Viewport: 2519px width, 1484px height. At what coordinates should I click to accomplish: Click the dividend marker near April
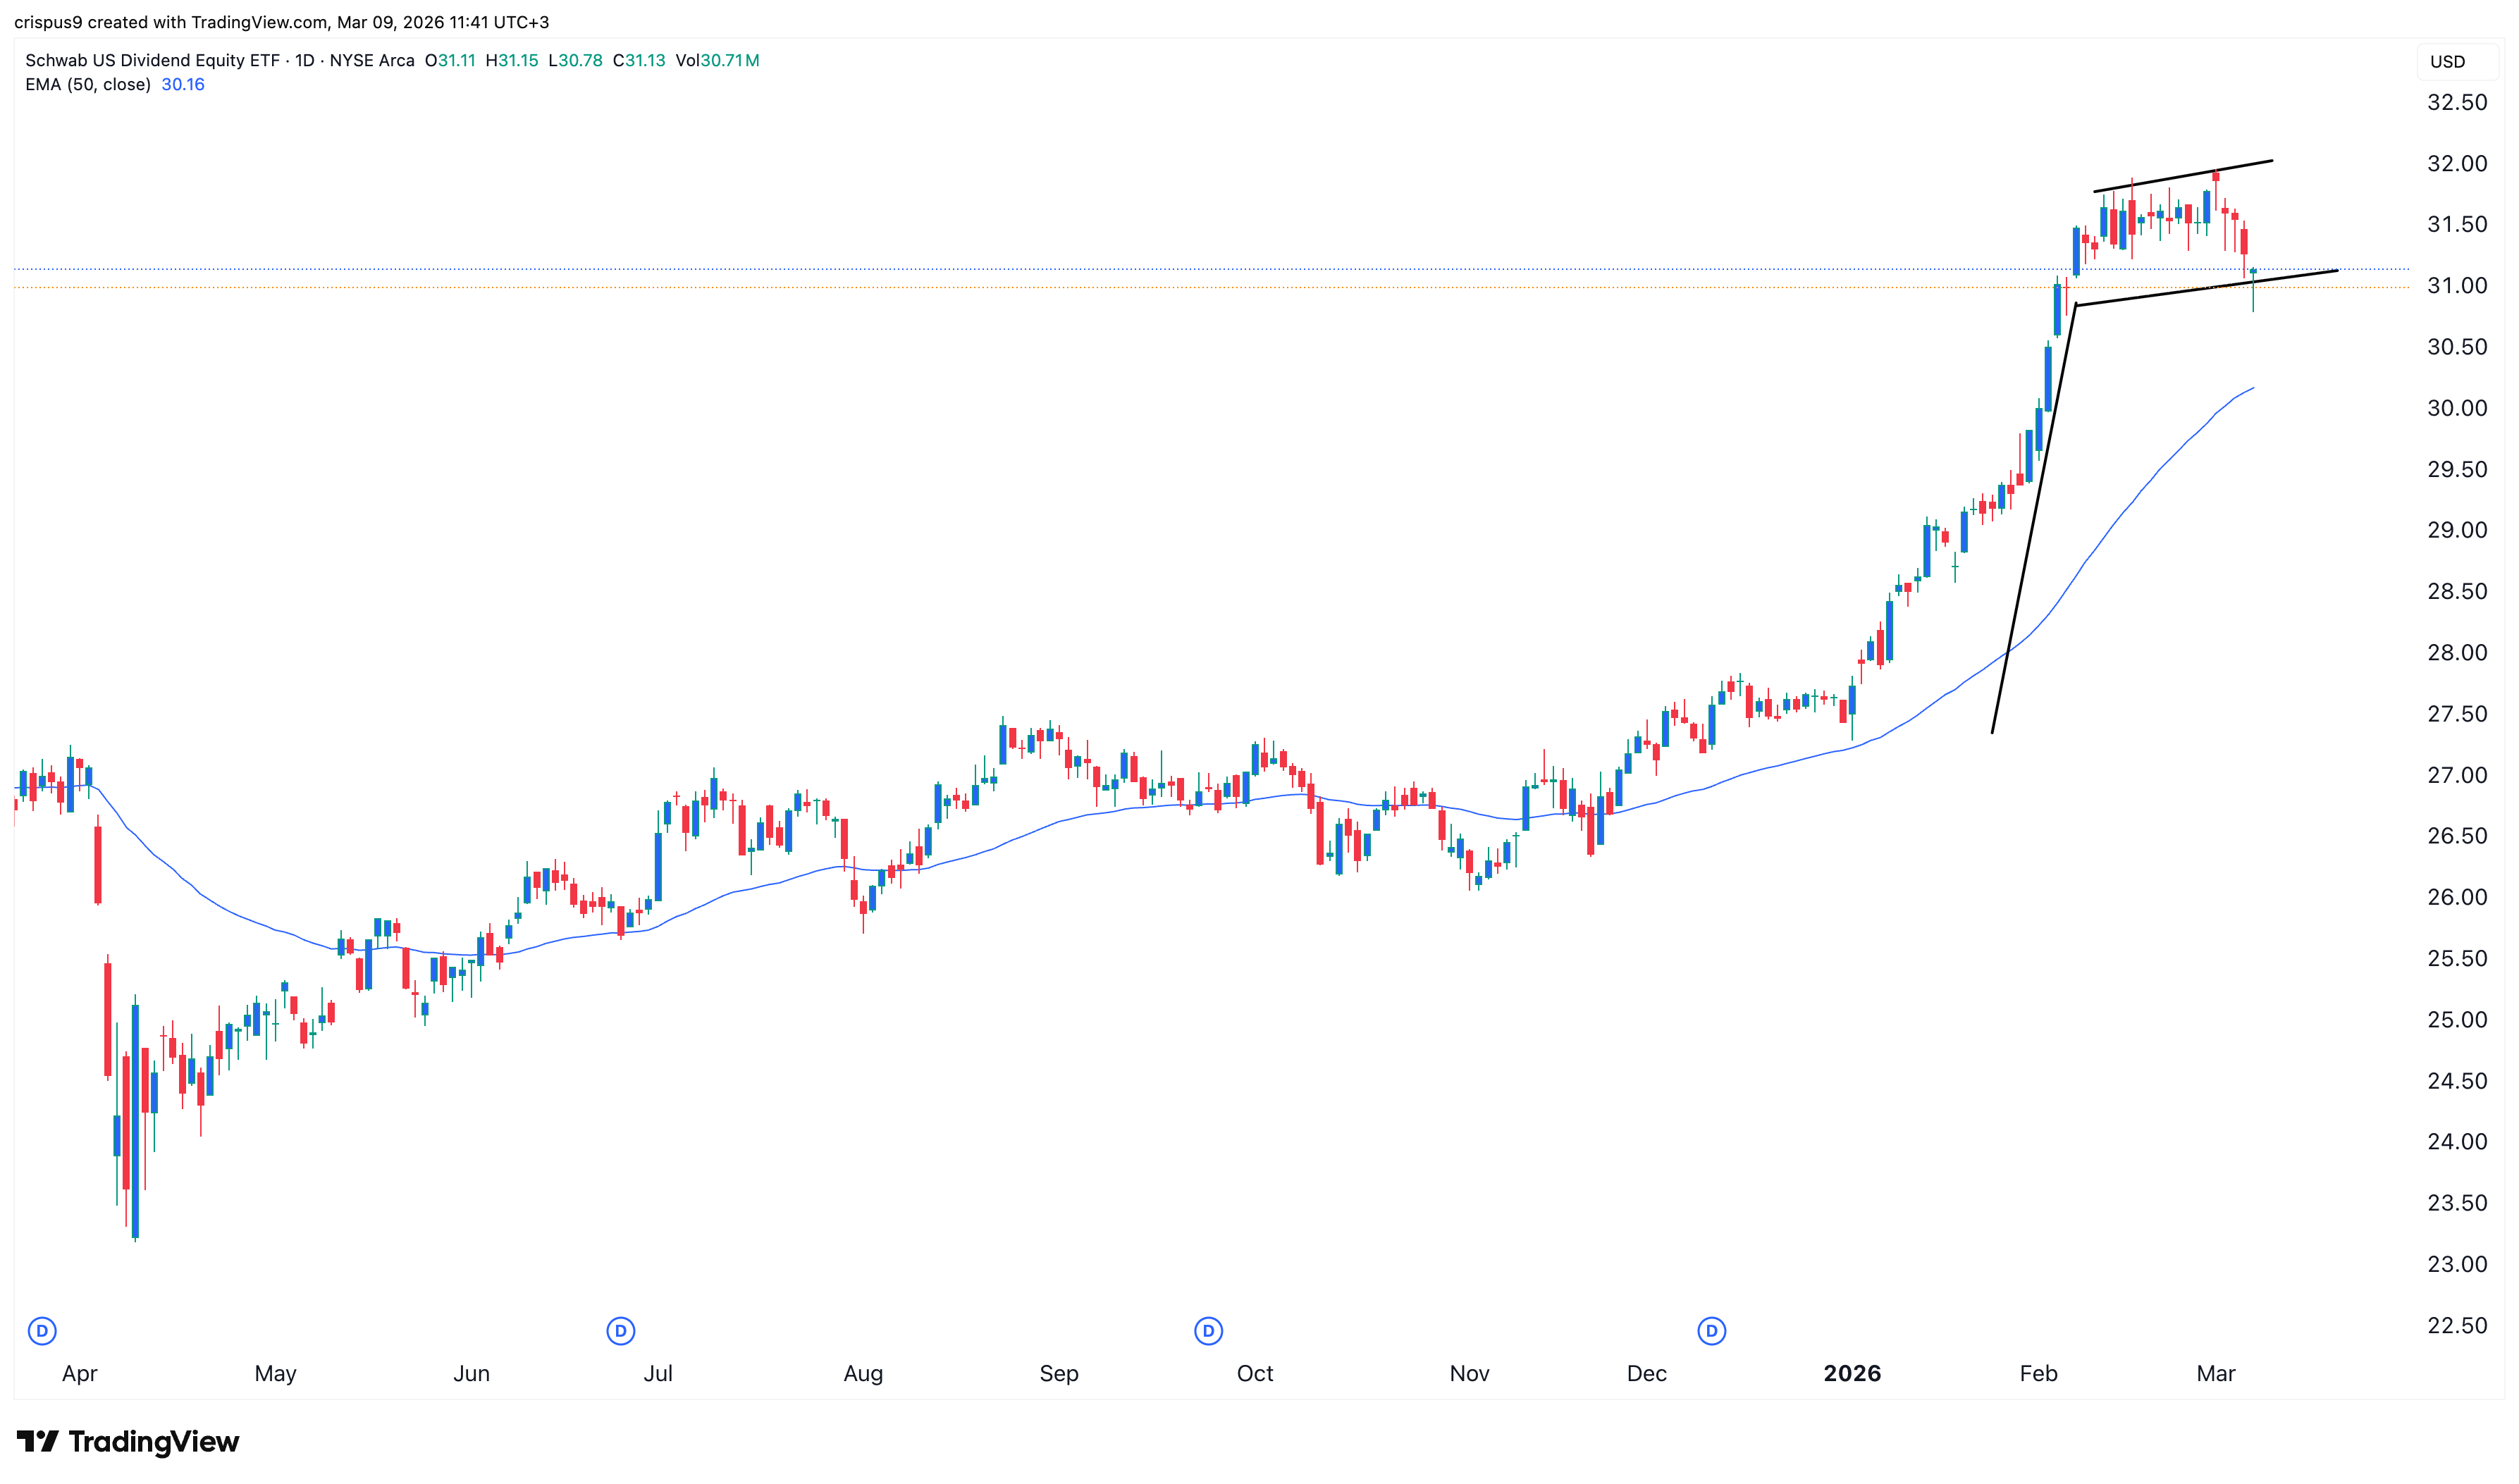[42, 1331]
